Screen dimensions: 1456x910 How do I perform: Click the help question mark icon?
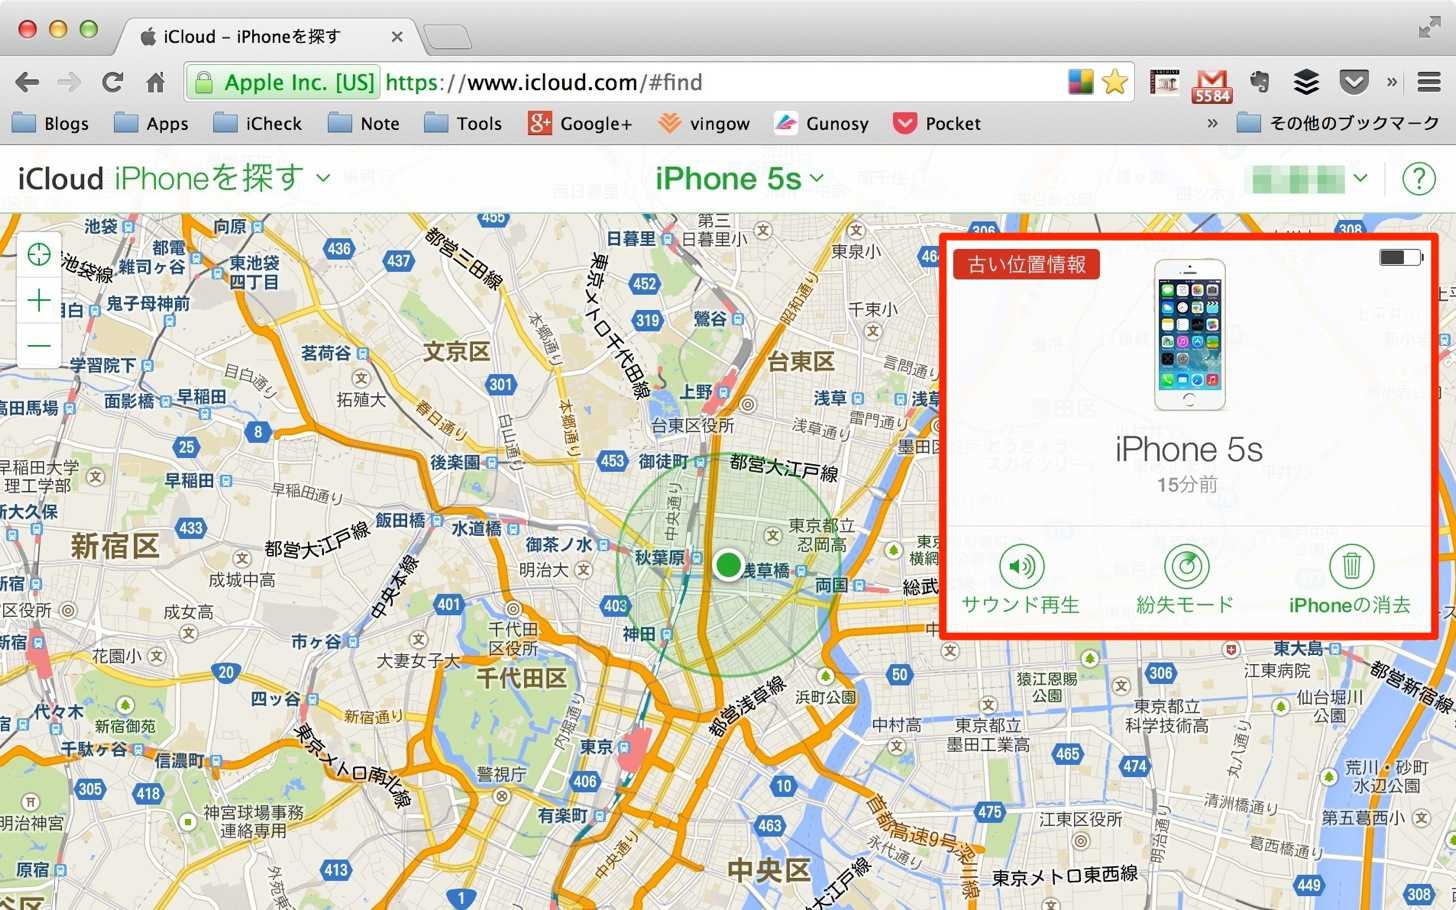1418,179
